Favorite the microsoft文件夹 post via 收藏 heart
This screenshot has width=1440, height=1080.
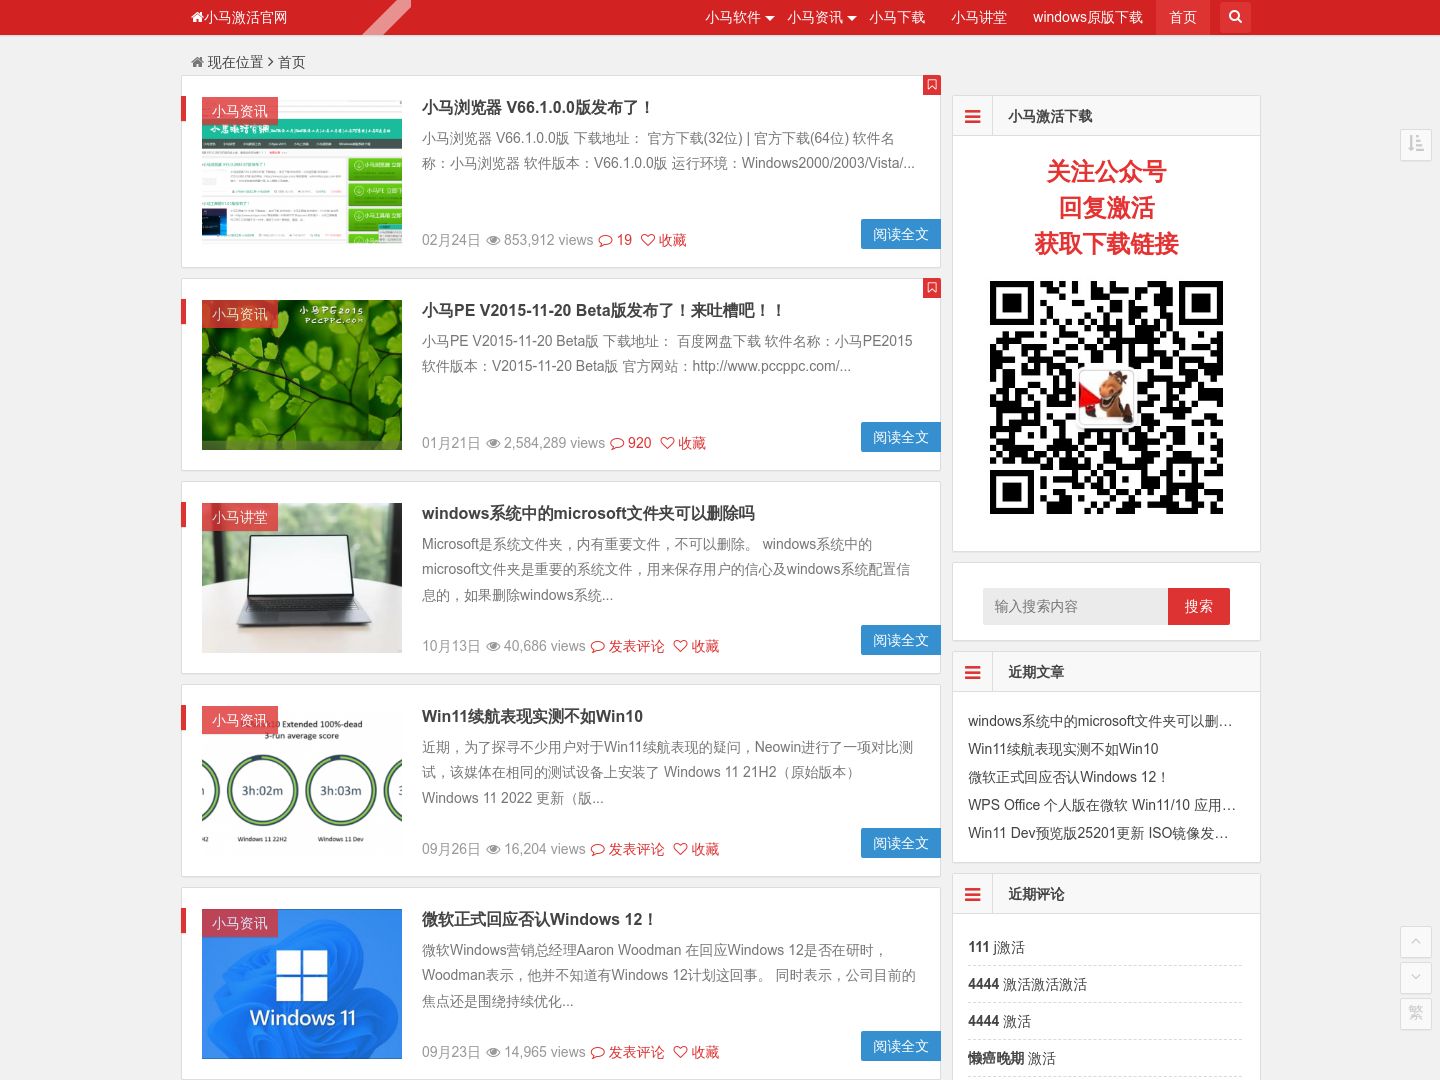coord(696,646)
